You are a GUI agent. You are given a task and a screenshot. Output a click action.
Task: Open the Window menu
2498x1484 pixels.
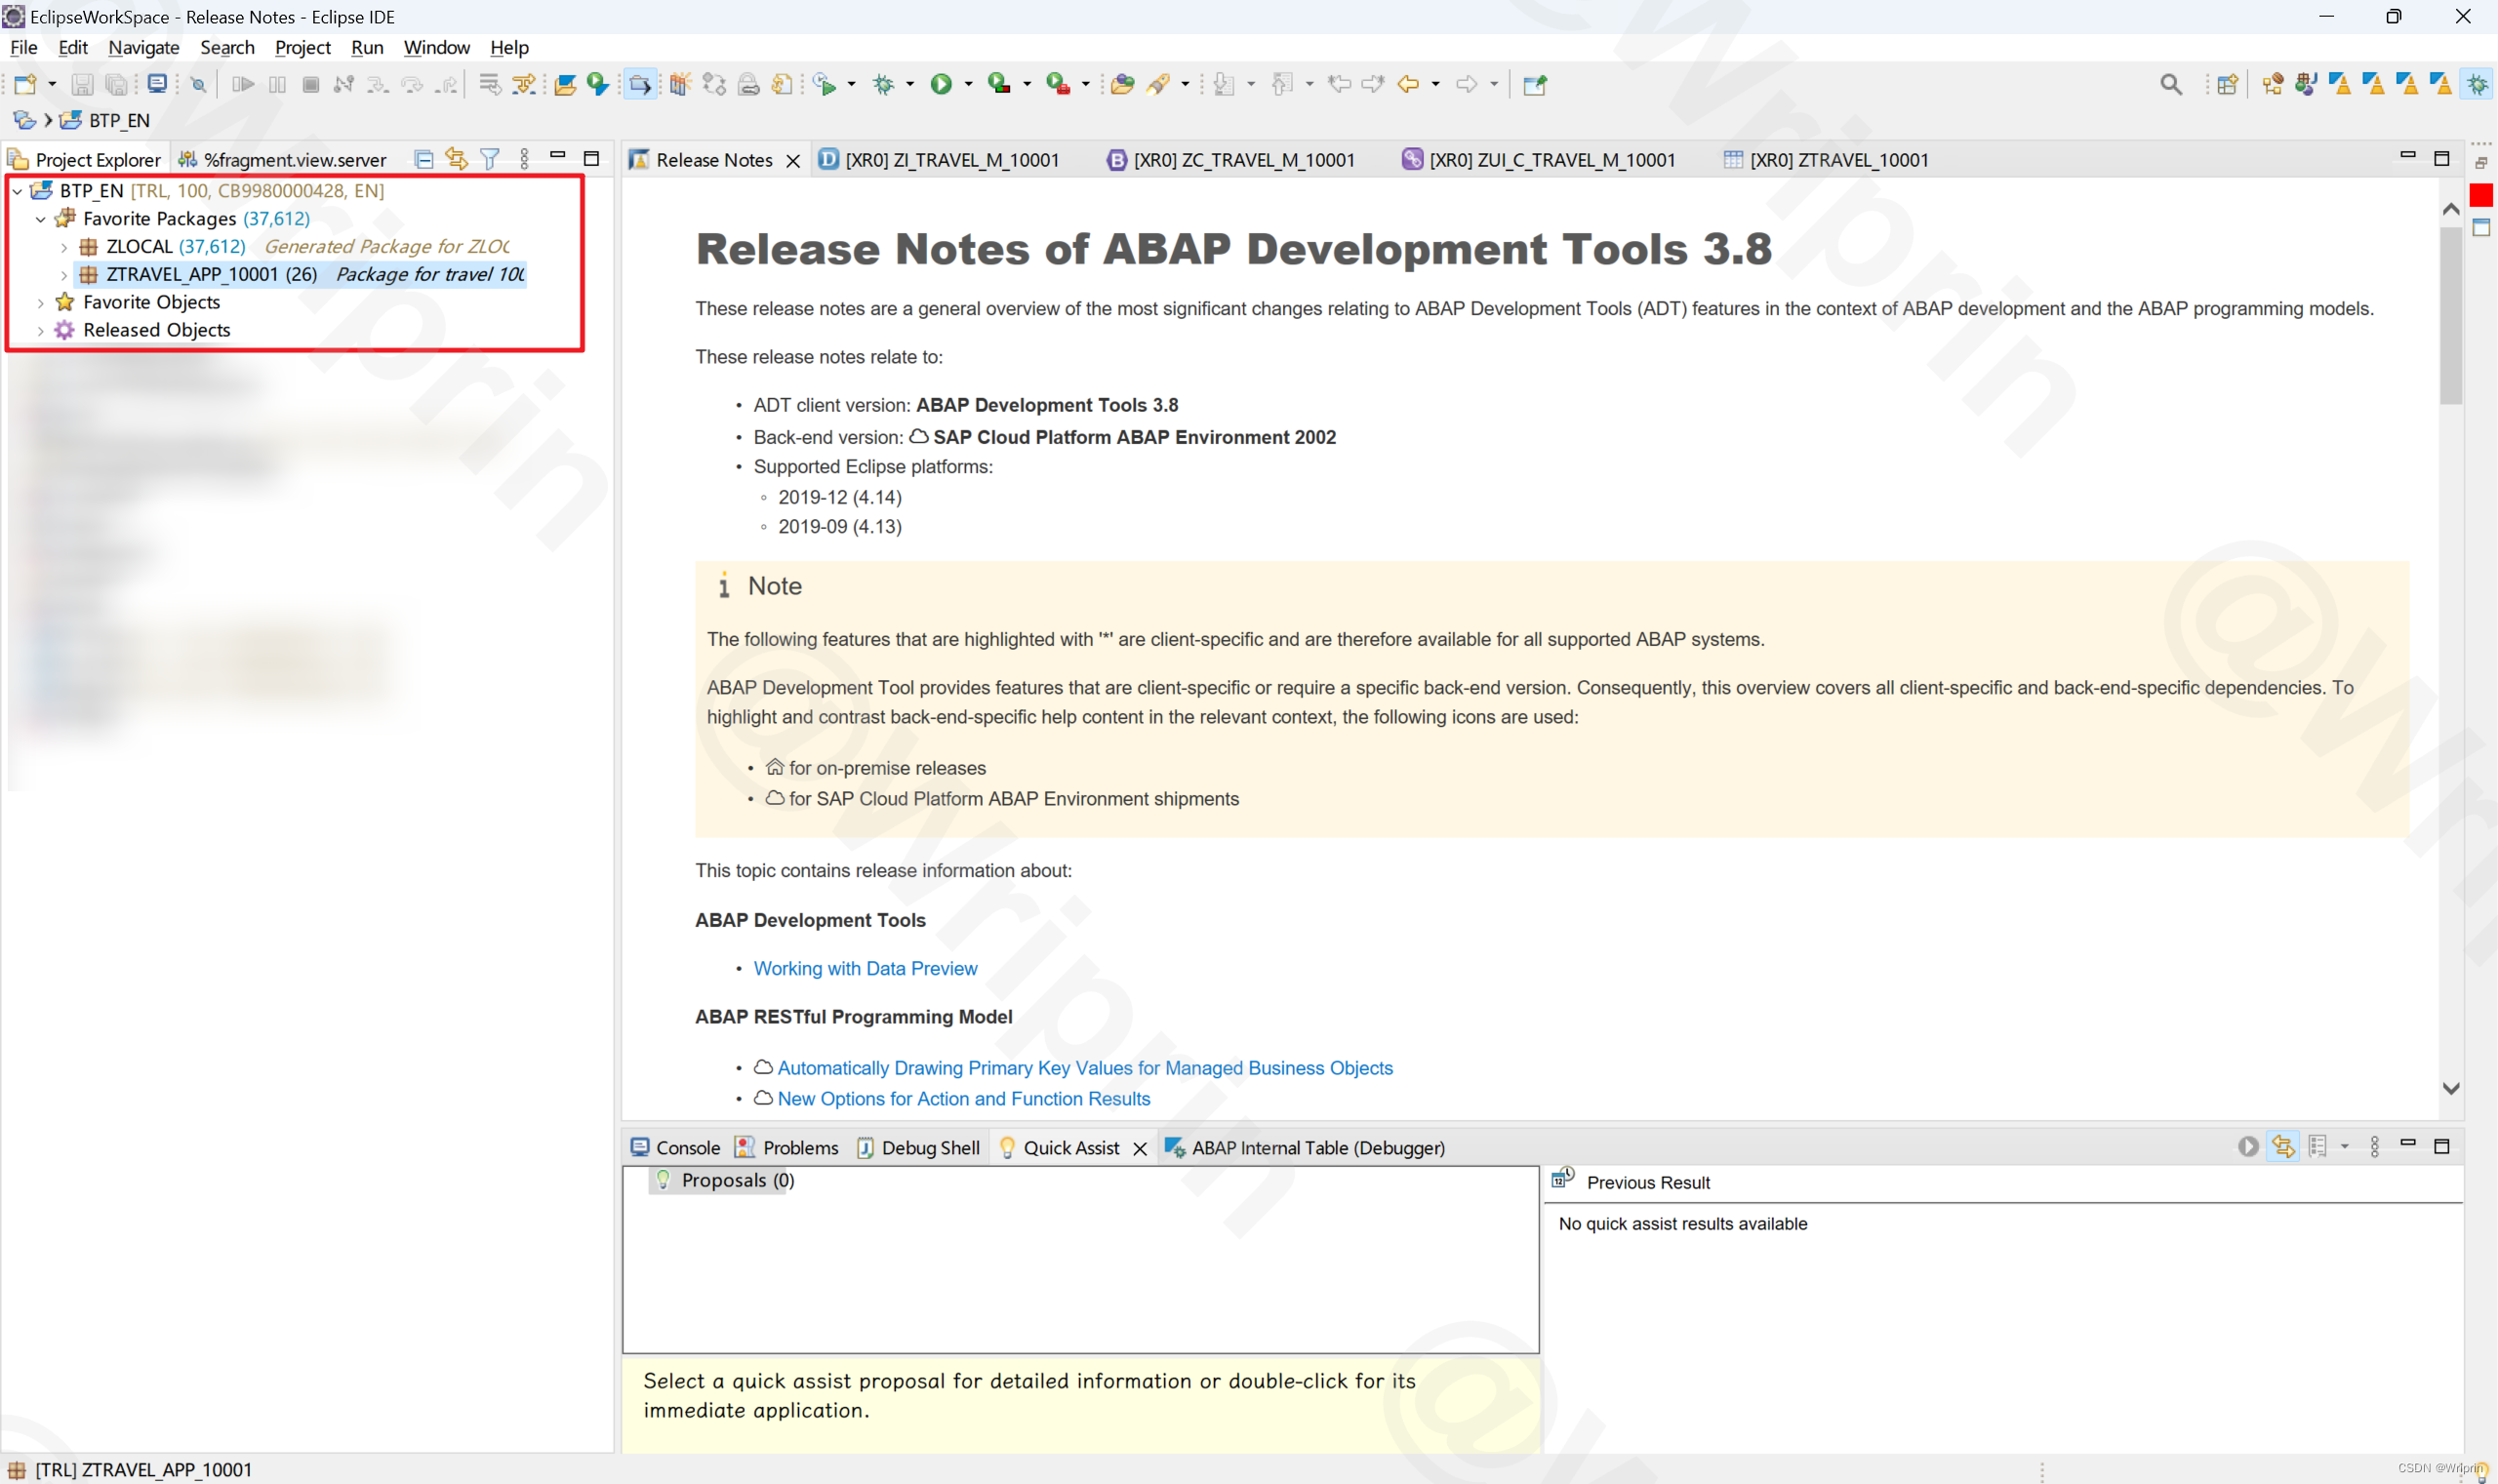[x=436, y=47]
